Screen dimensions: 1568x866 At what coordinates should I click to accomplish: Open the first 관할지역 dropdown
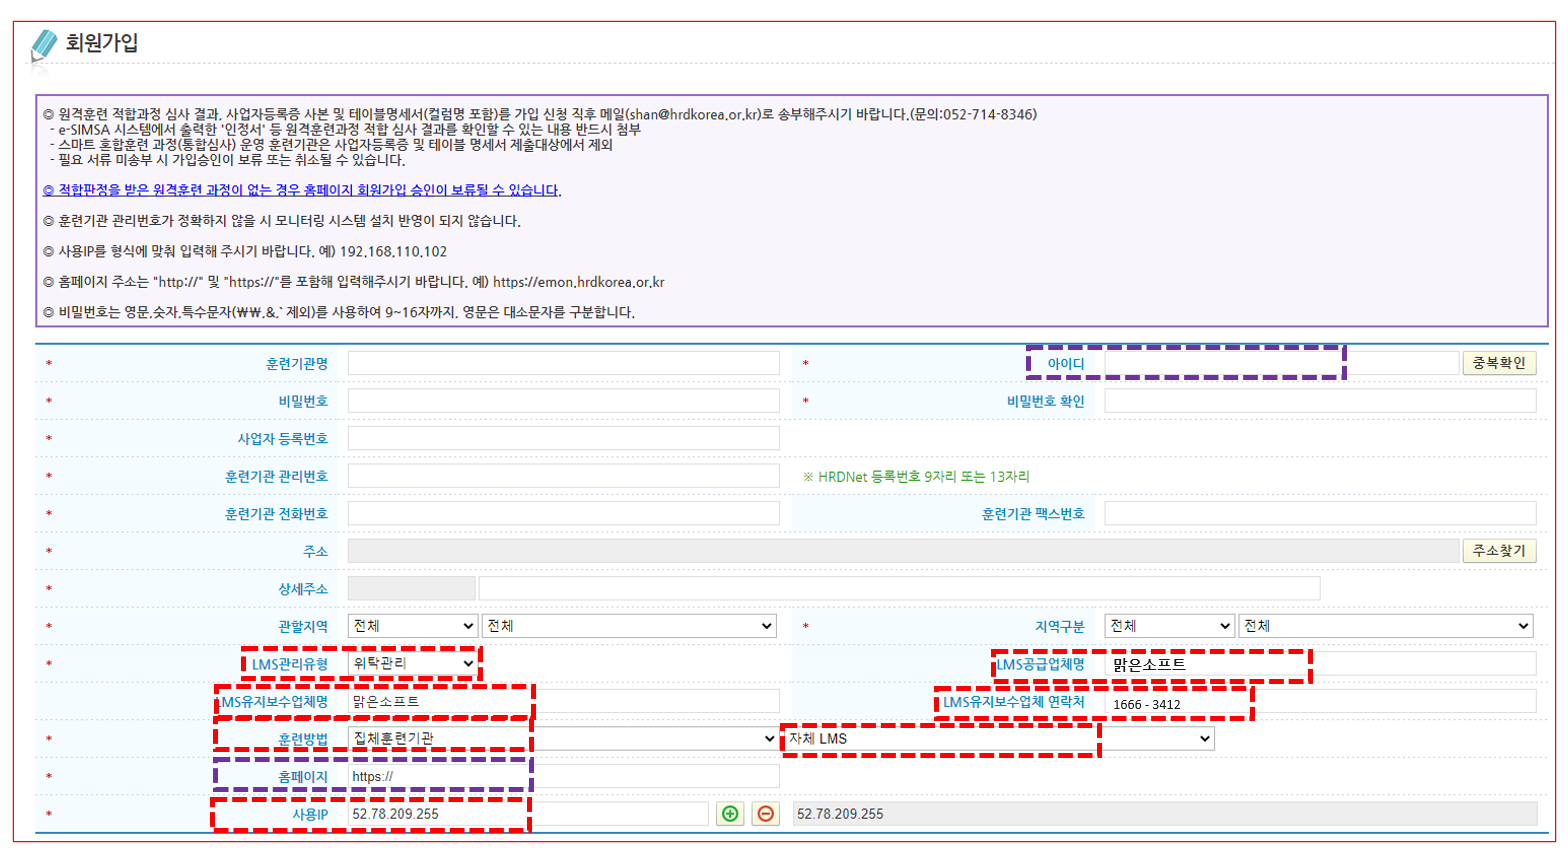[412, 626]
